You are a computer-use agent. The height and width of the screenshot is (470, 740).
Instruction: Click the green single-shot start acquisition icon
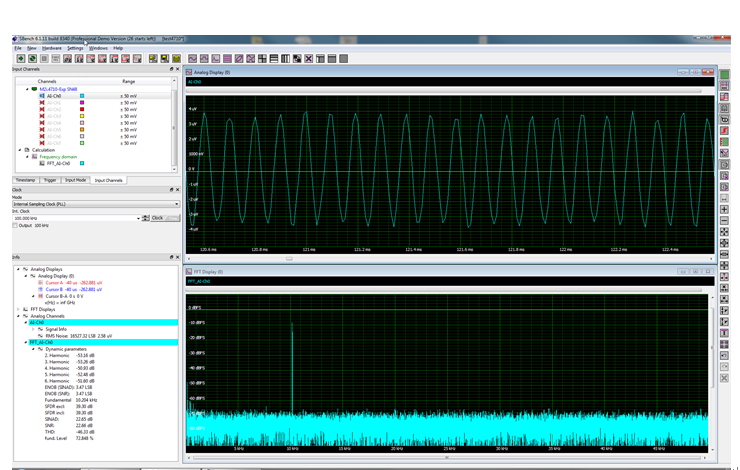21,59
